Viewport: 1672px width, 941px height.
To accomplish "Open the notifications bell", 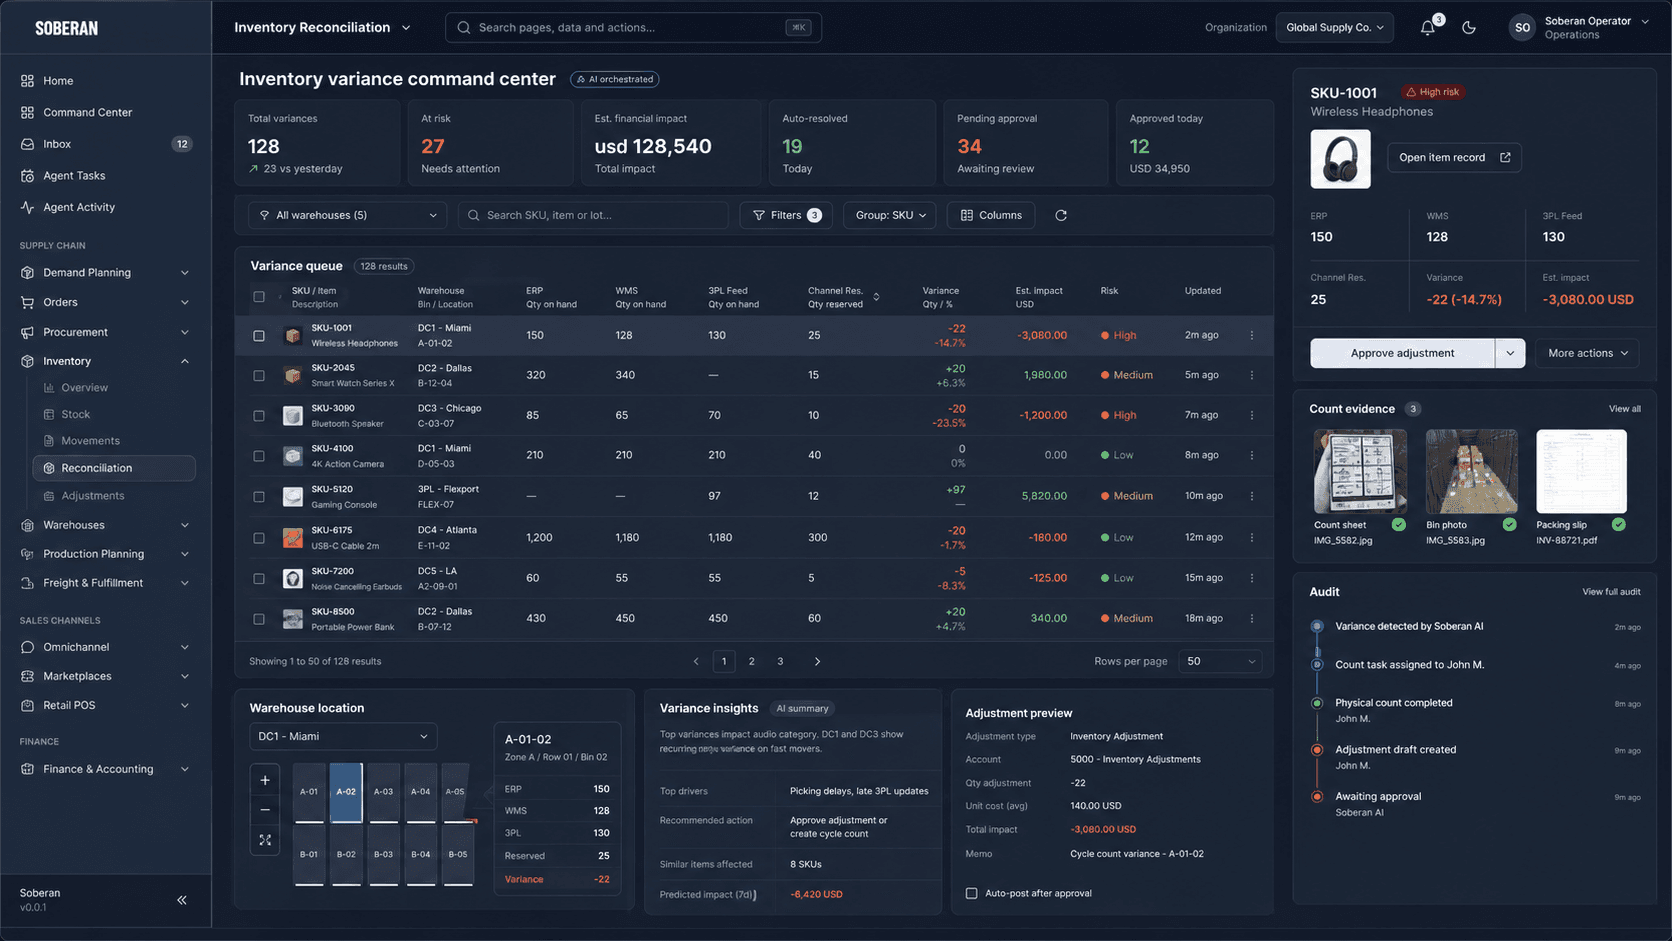I will point(1428,27).
